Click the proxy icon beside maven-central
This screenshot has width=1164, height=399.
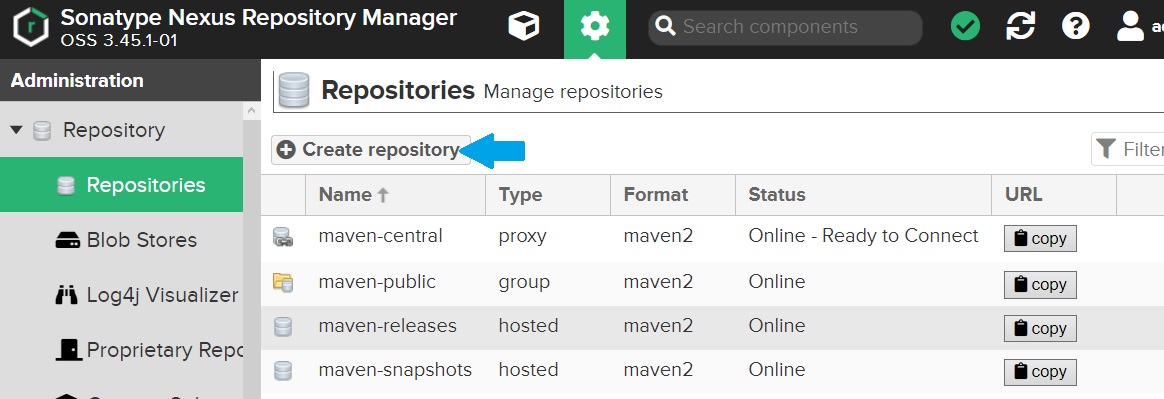coord(283,238)
